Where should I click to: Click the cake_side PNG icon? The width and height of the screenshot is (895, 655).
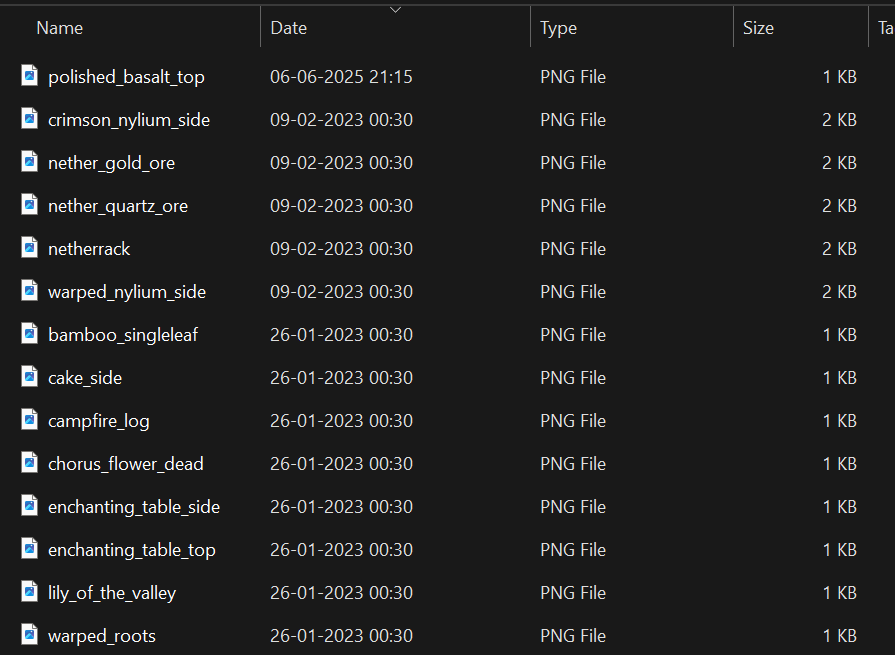point(30,376)
